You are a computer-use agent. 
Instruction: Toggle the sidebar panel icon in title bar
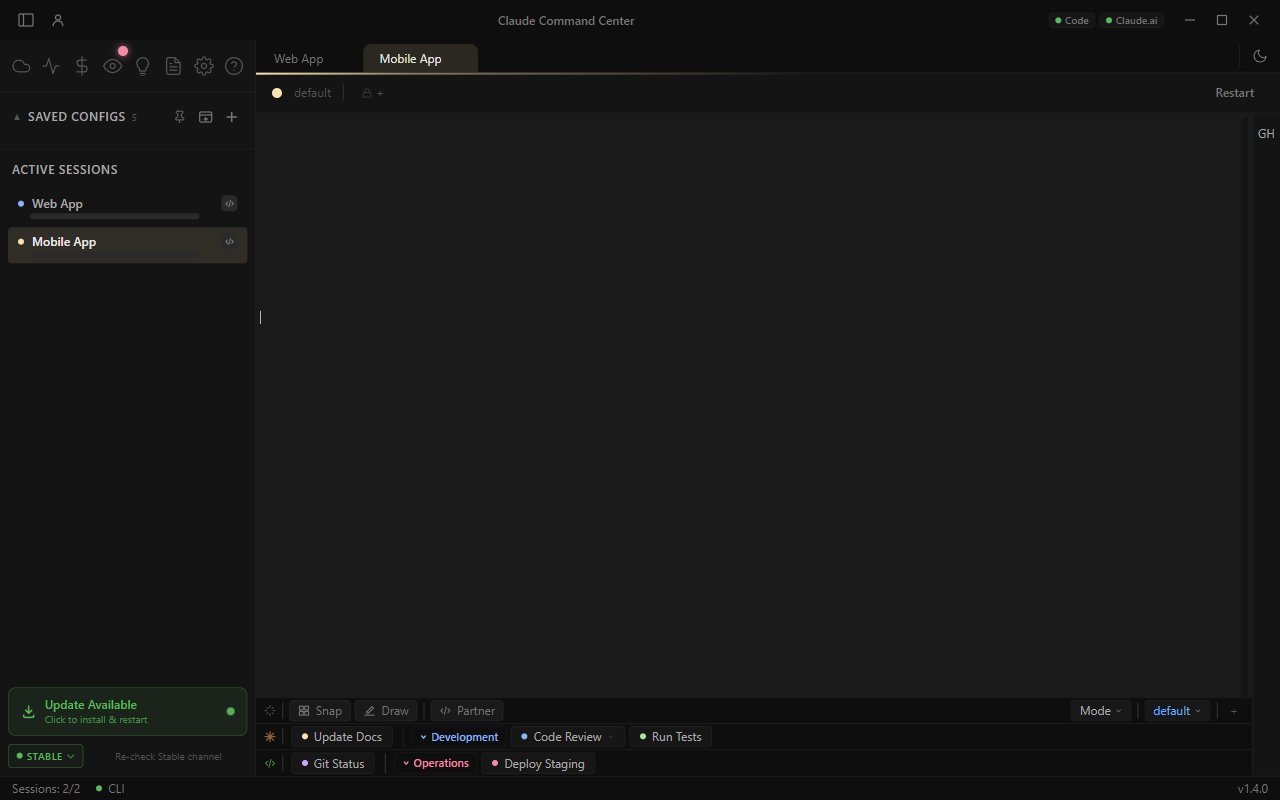[26, 20]
